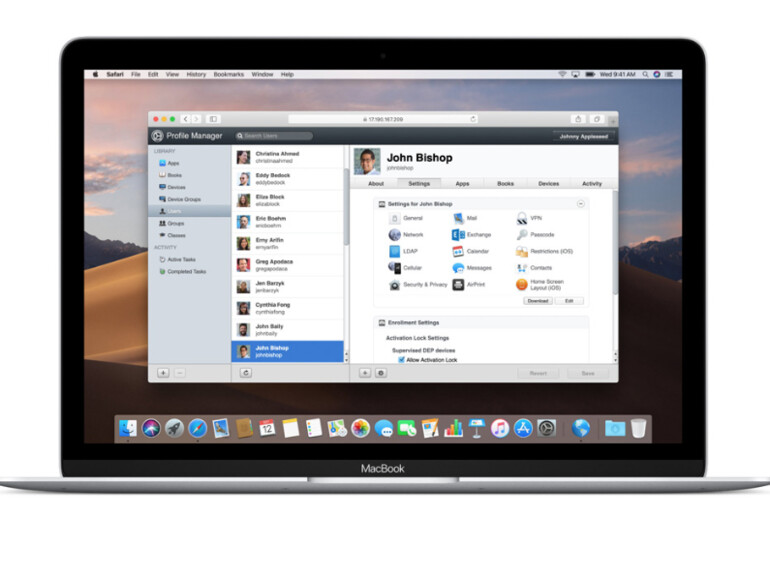The width and height of the screenshot is (770, 578).
Task: Open the Messages settings icon
Action: click(x=458, y=268)
